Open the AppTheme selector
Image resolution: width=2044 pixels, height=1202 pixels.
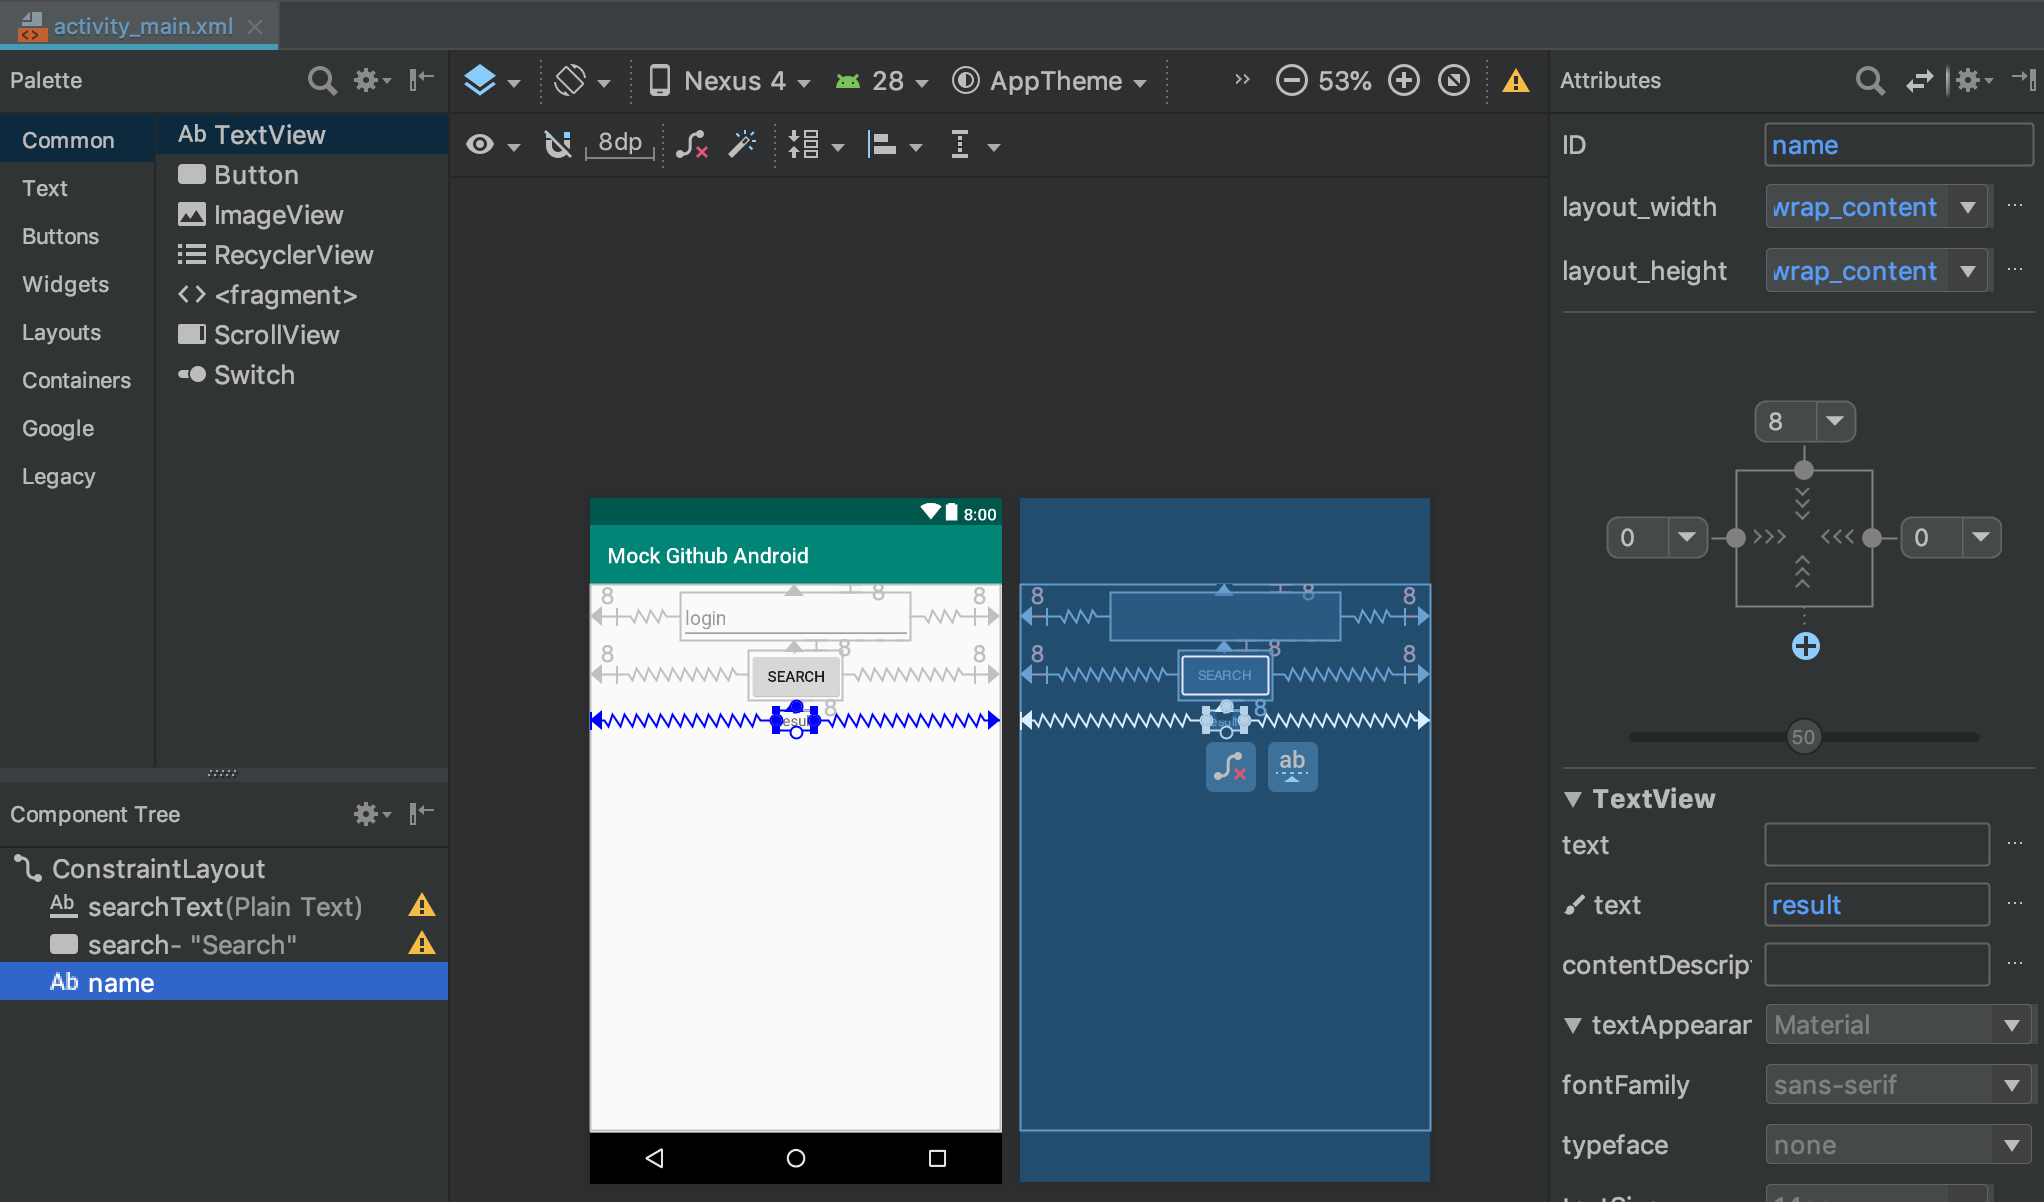(1048, 81)
